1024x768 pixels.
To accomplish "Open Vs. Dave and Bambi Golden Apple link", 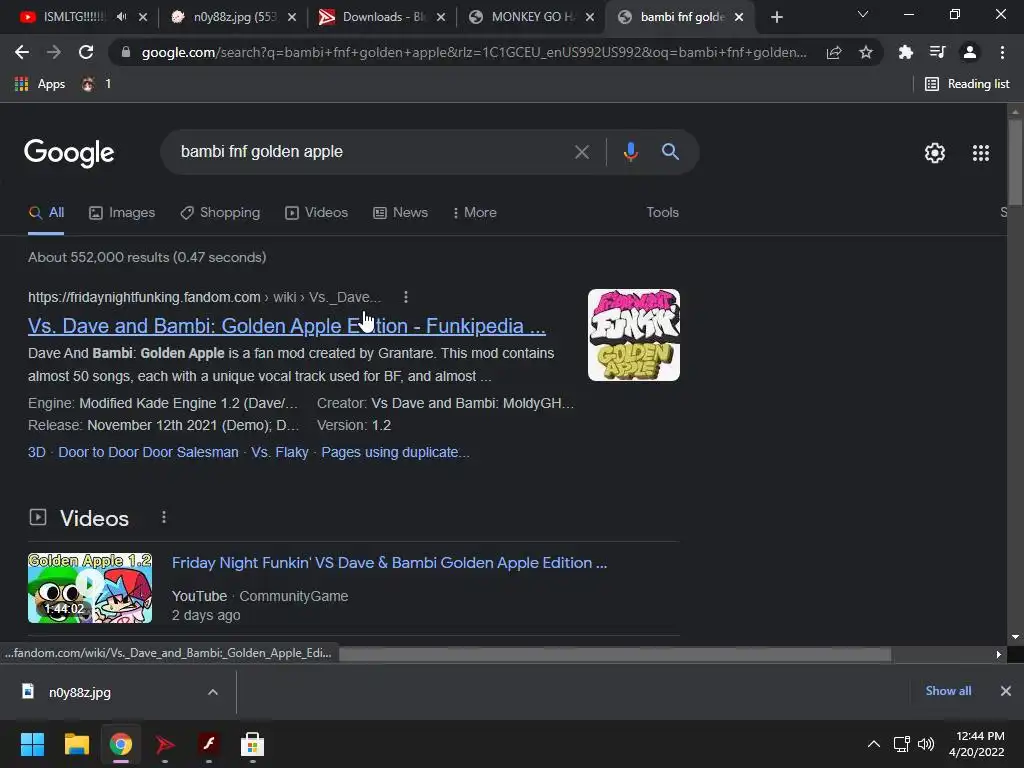I will pyautogui.click(x=287, y=326).
